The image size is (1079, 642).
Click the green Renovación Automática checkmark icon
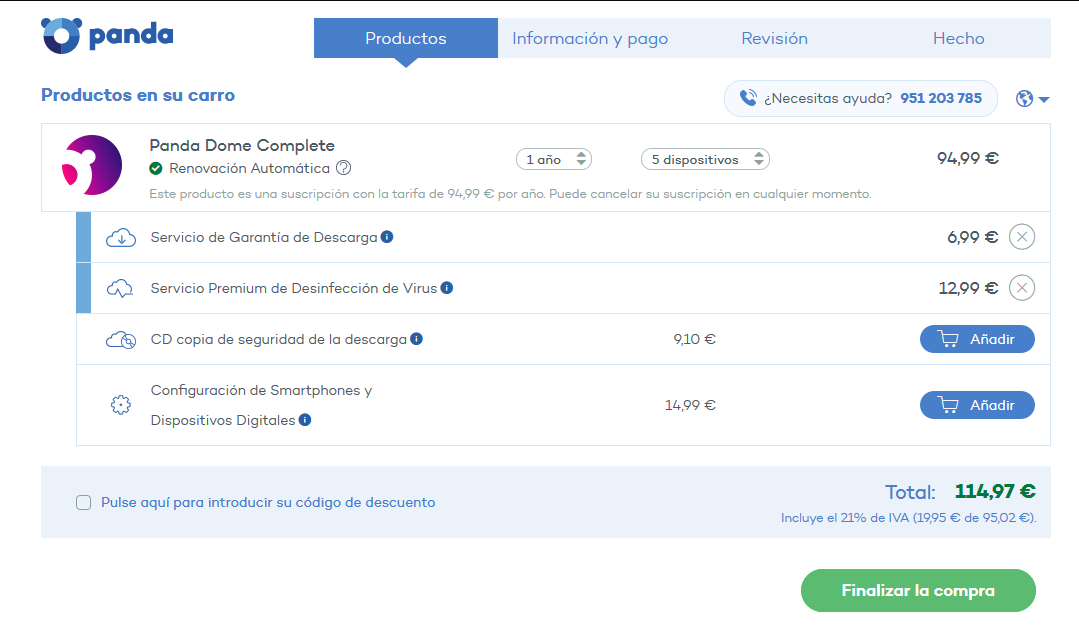[x=156, y=169]
